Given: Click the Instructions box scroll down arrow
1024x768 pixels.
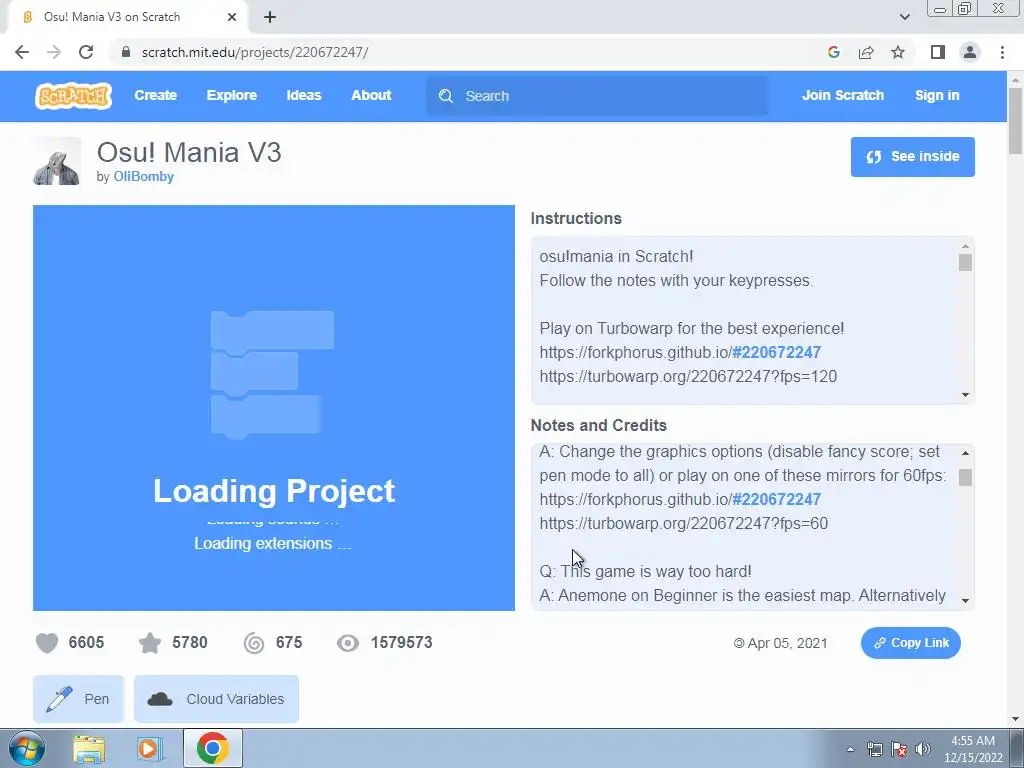Looking at the screenshot, I should (x=965, y=395).
